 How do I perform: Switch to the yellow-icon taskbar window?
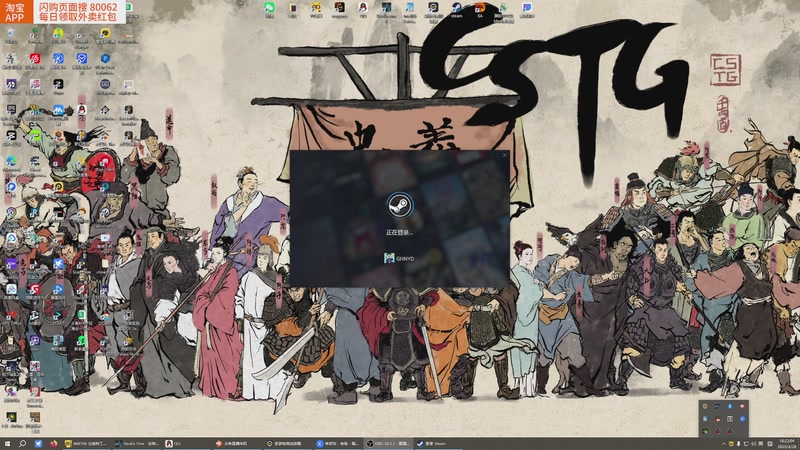(x=87, y=444)
